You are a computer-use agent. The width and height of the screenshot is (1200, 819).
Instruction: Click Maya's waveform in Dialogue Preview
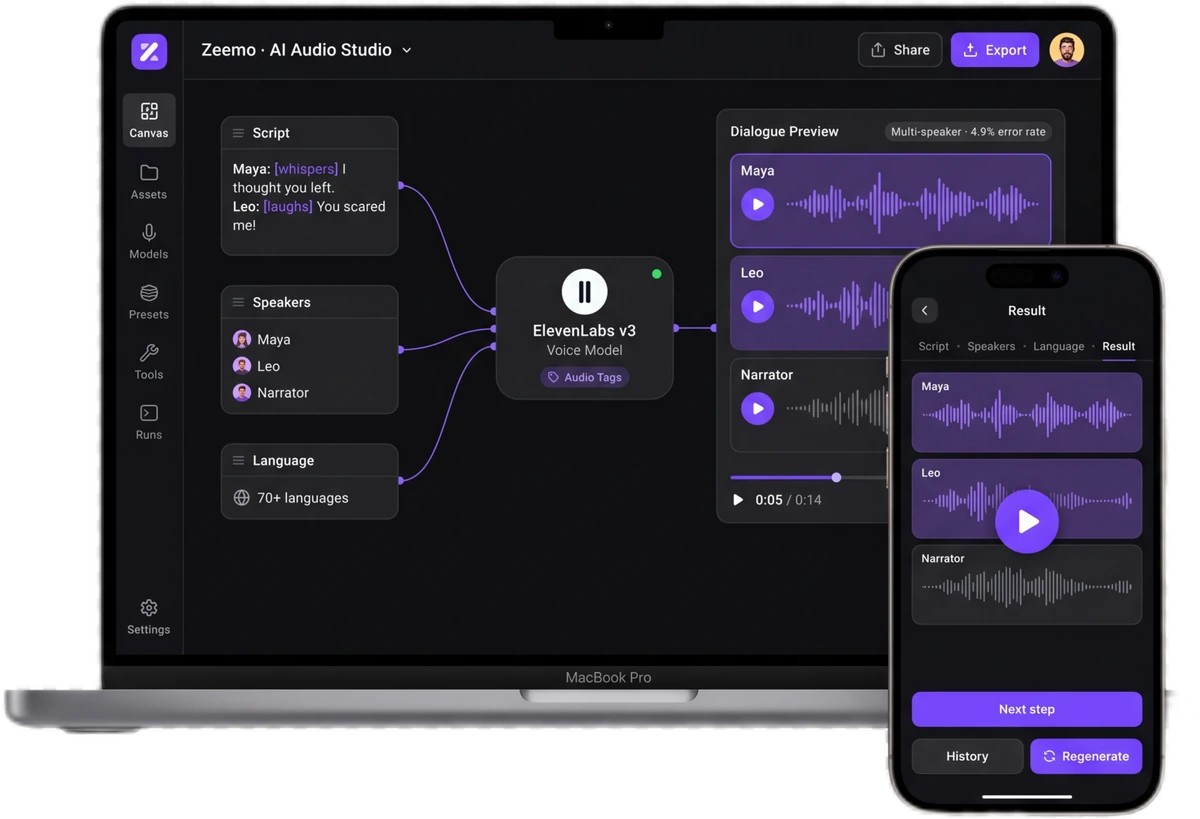click(912, 204)
